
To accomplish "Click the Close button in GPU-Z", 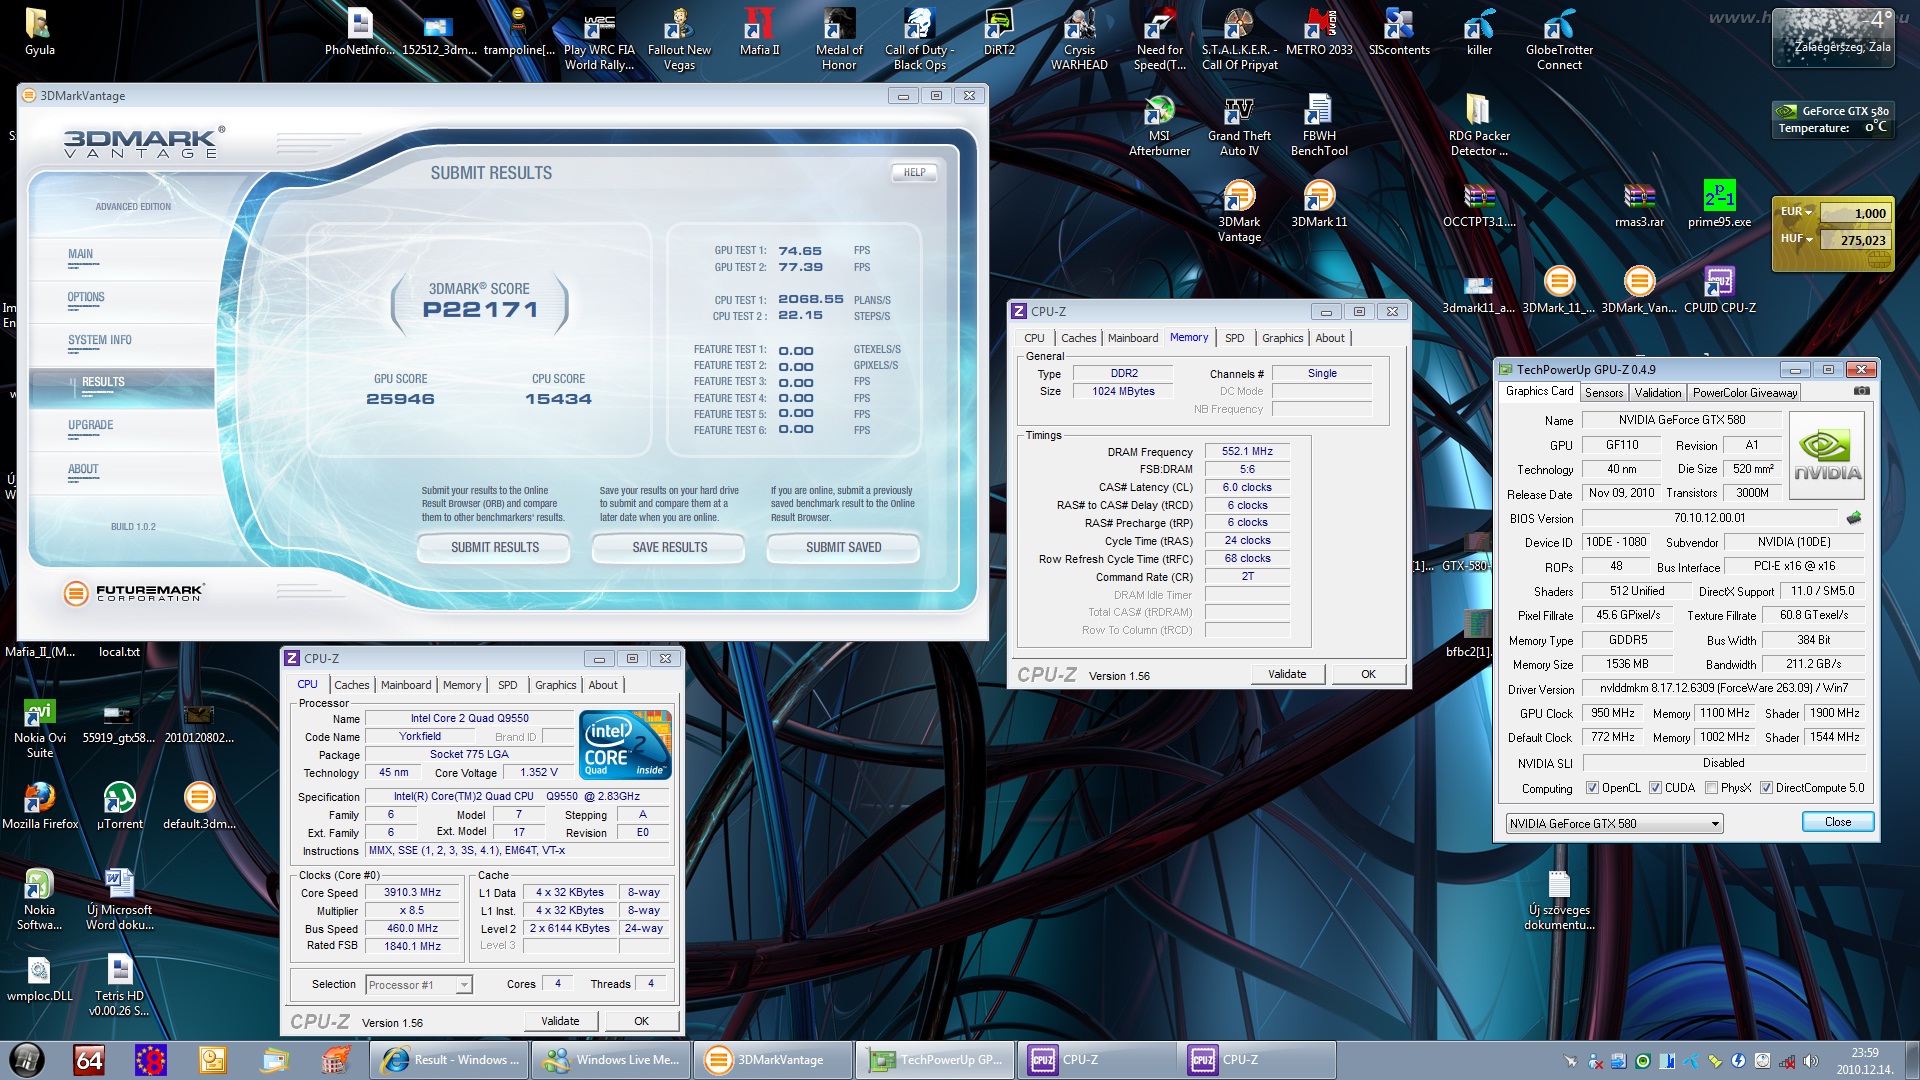I will 1837,822.
